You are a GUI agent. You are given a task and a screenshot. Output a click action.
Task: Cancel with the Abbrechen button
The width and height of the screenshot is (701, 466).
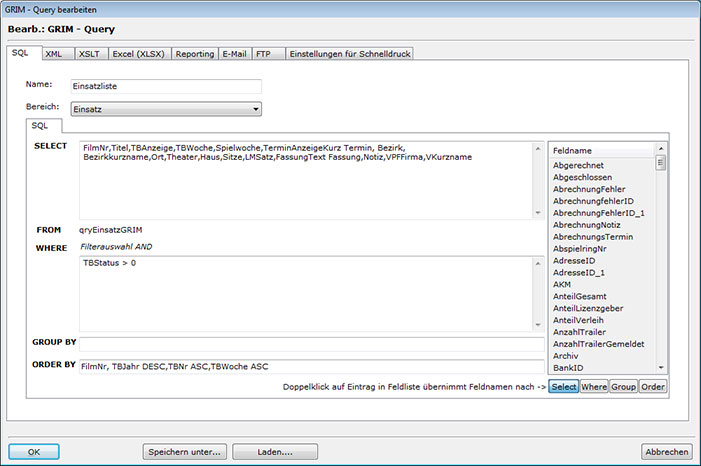click(x=666, y=451)
